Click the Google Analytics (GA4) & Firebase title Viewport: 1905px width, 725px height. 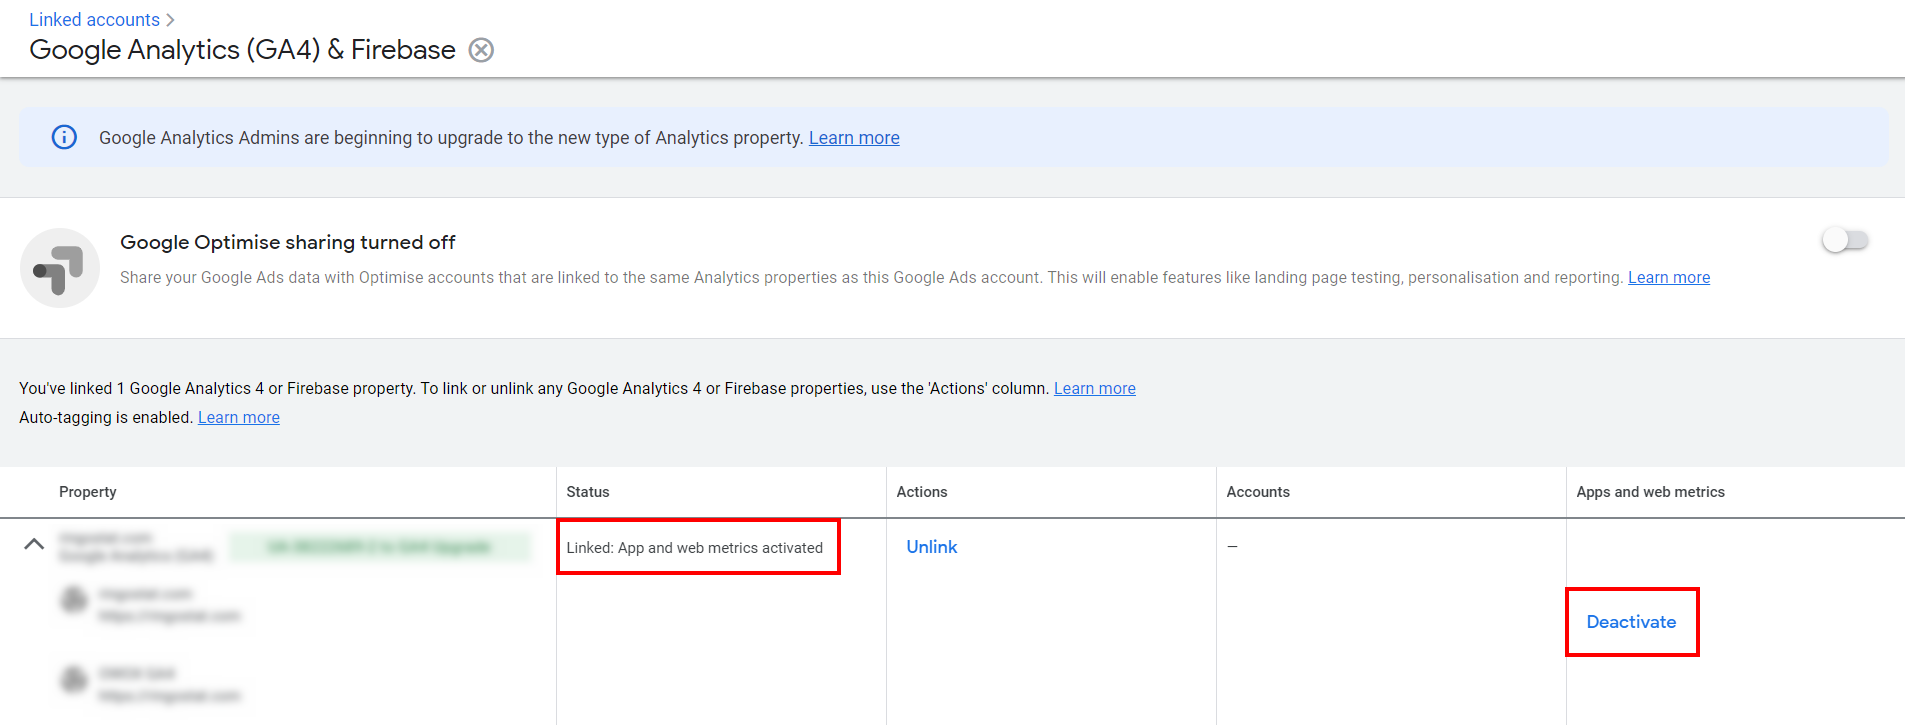243,50
